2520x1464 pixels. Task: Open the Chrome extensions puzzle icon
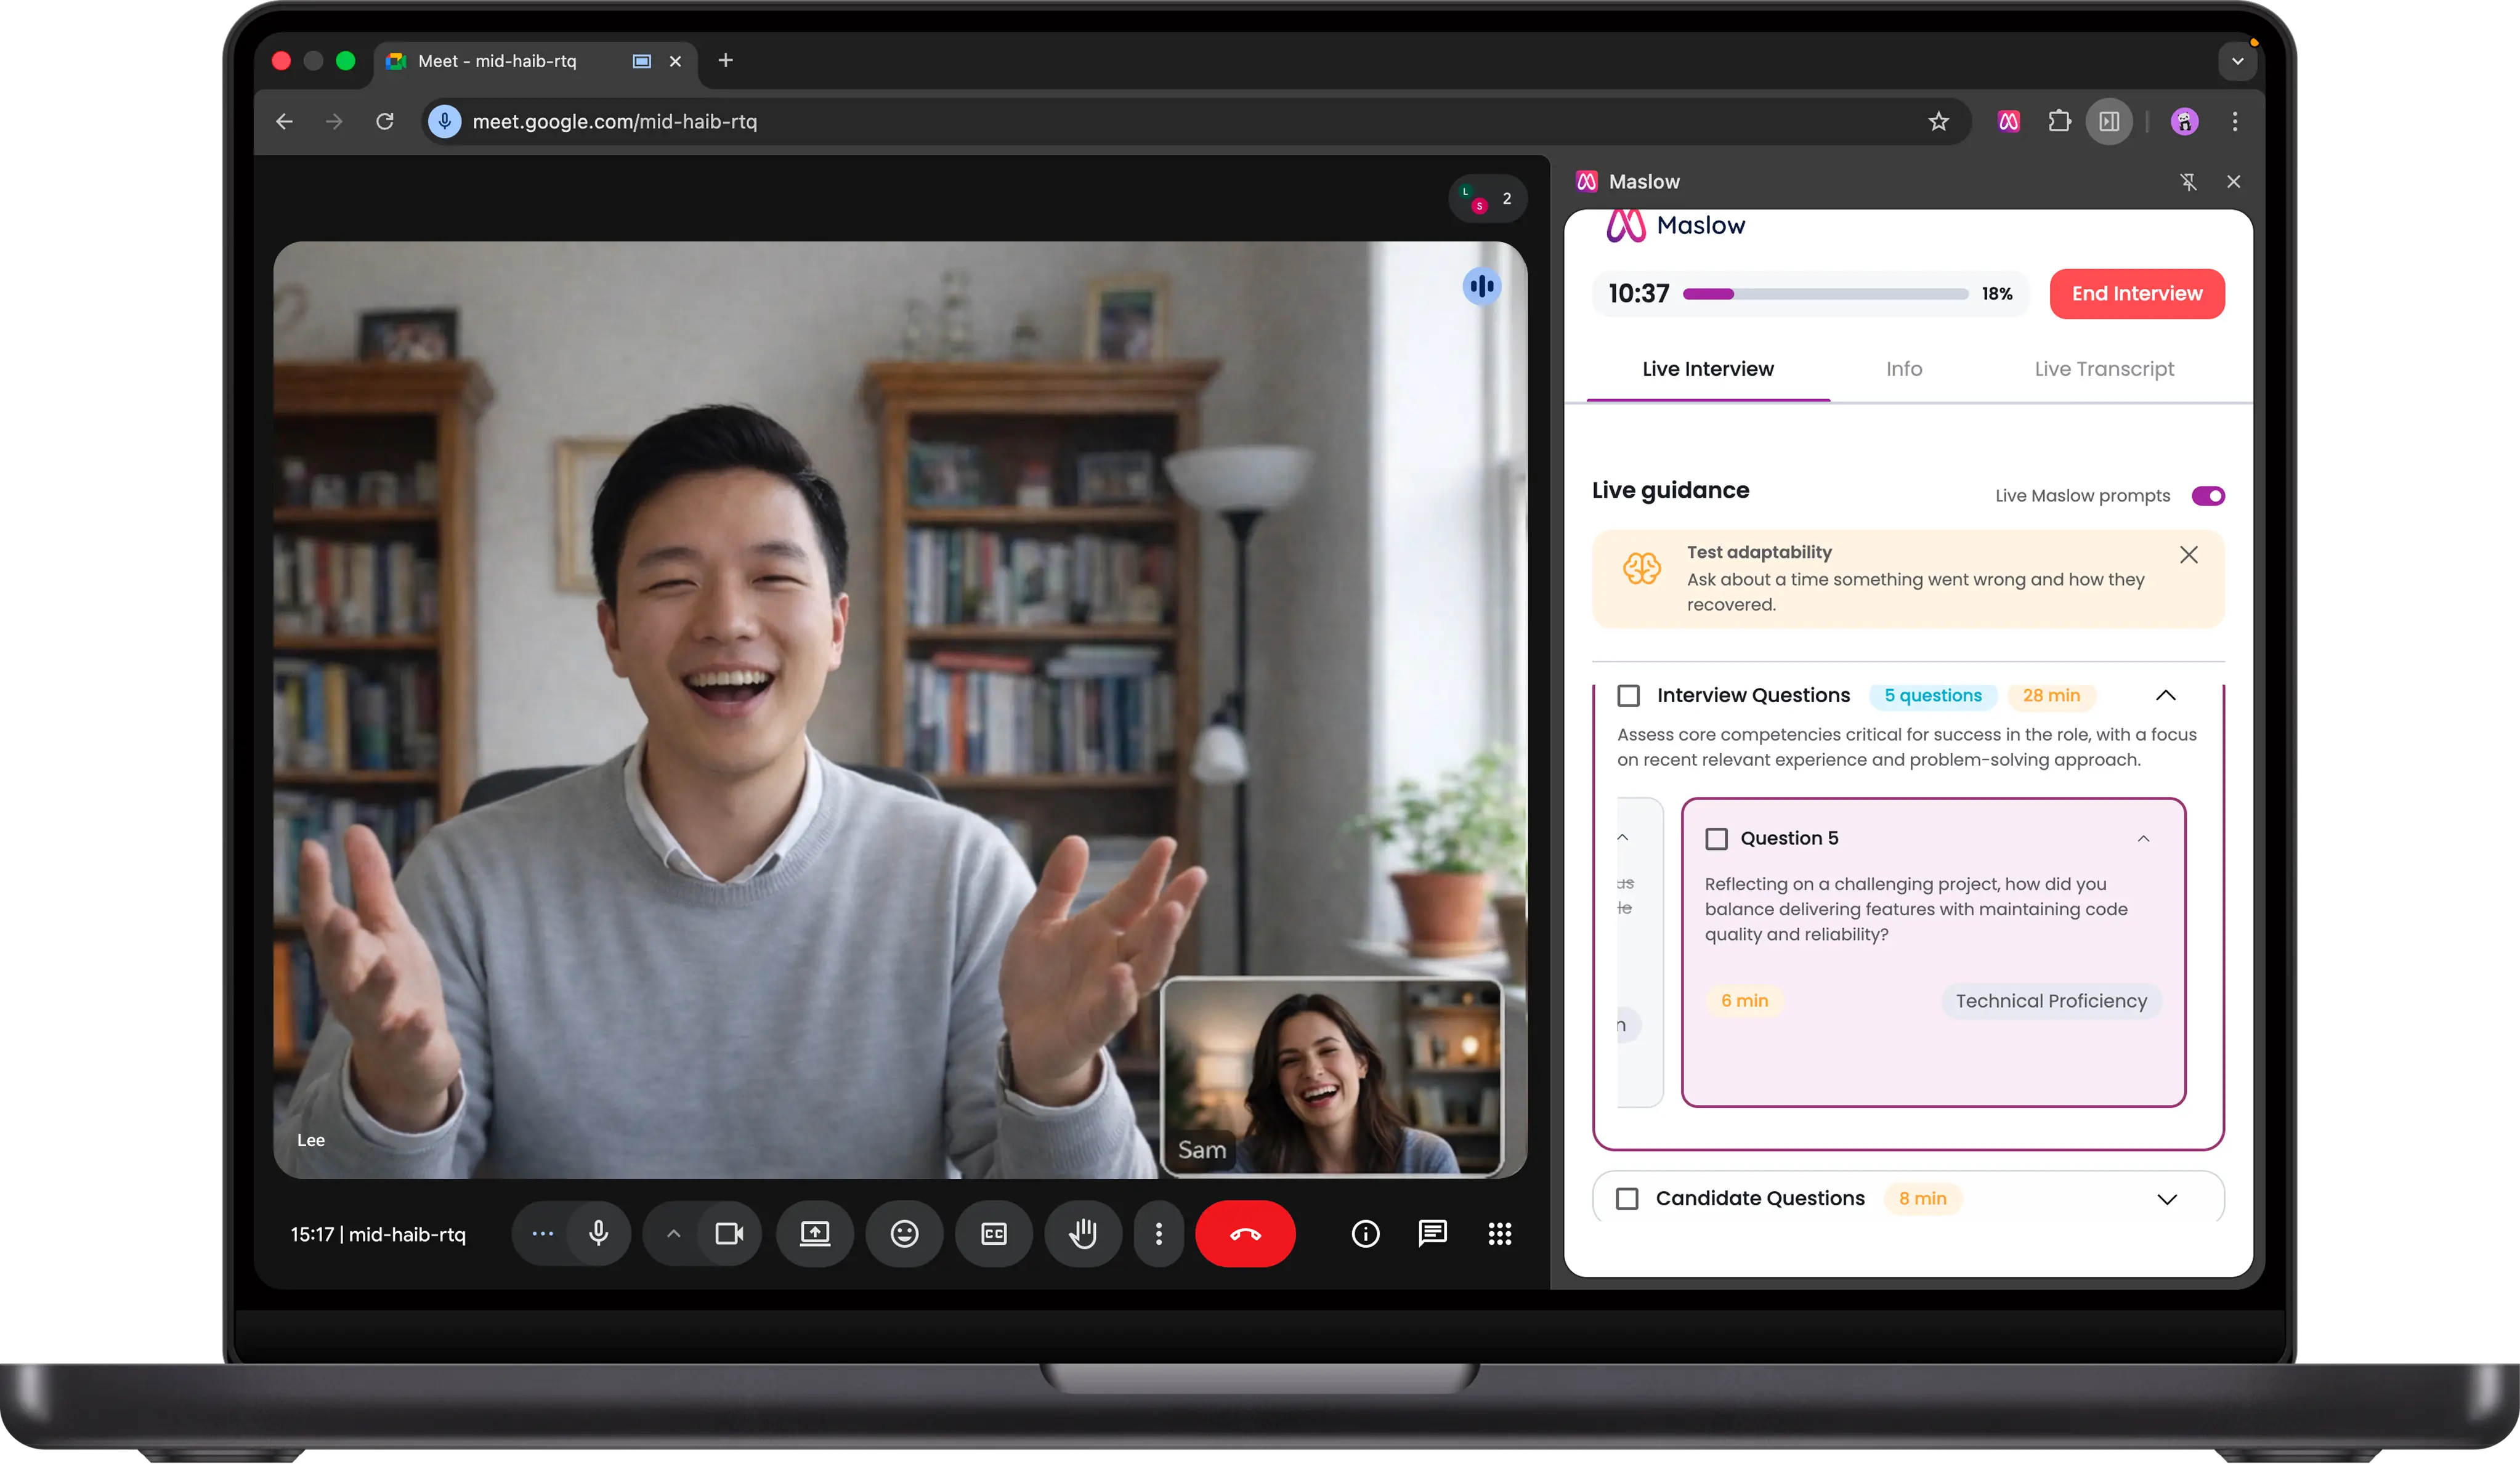[x=2059, y=121]
